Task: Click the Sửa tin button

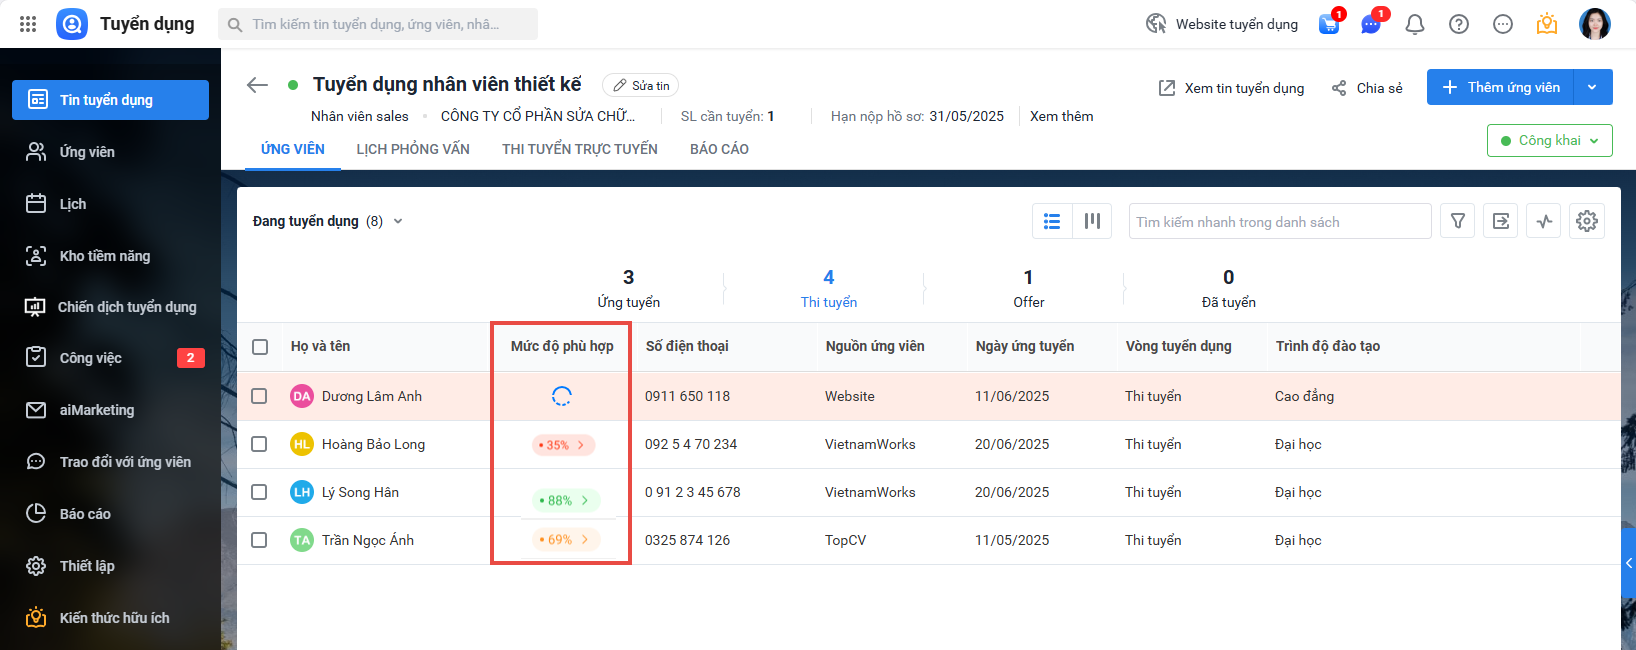Action: [x=641, y=86]
